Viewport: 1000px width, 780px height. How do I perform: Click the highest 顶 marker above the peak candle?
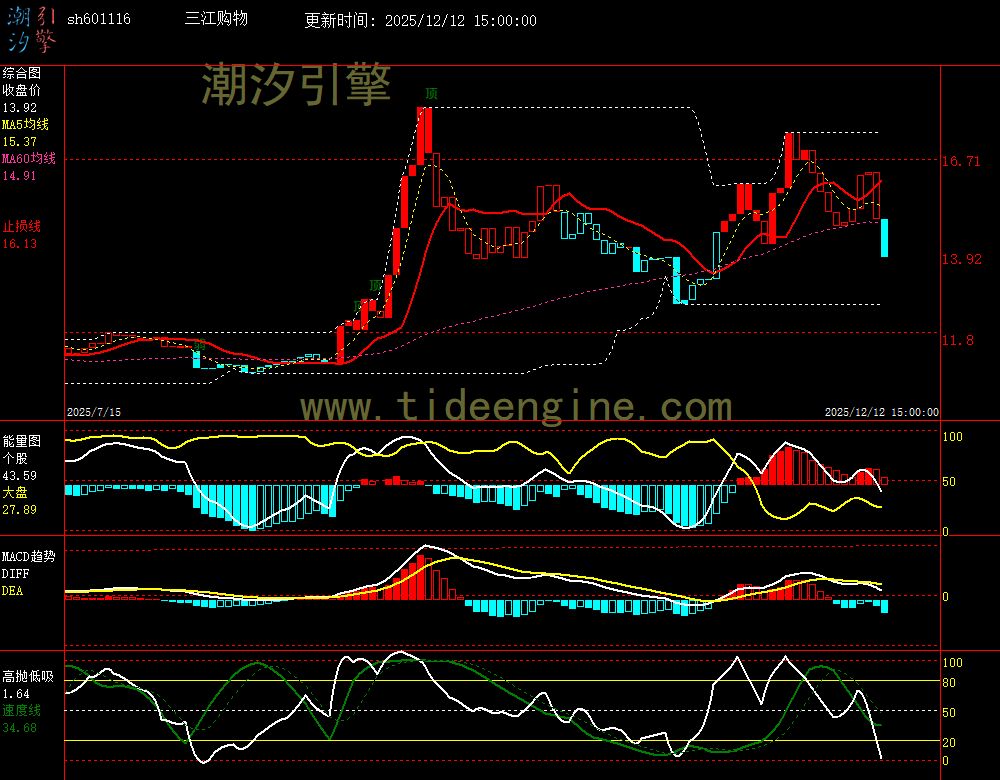(431, 93)
